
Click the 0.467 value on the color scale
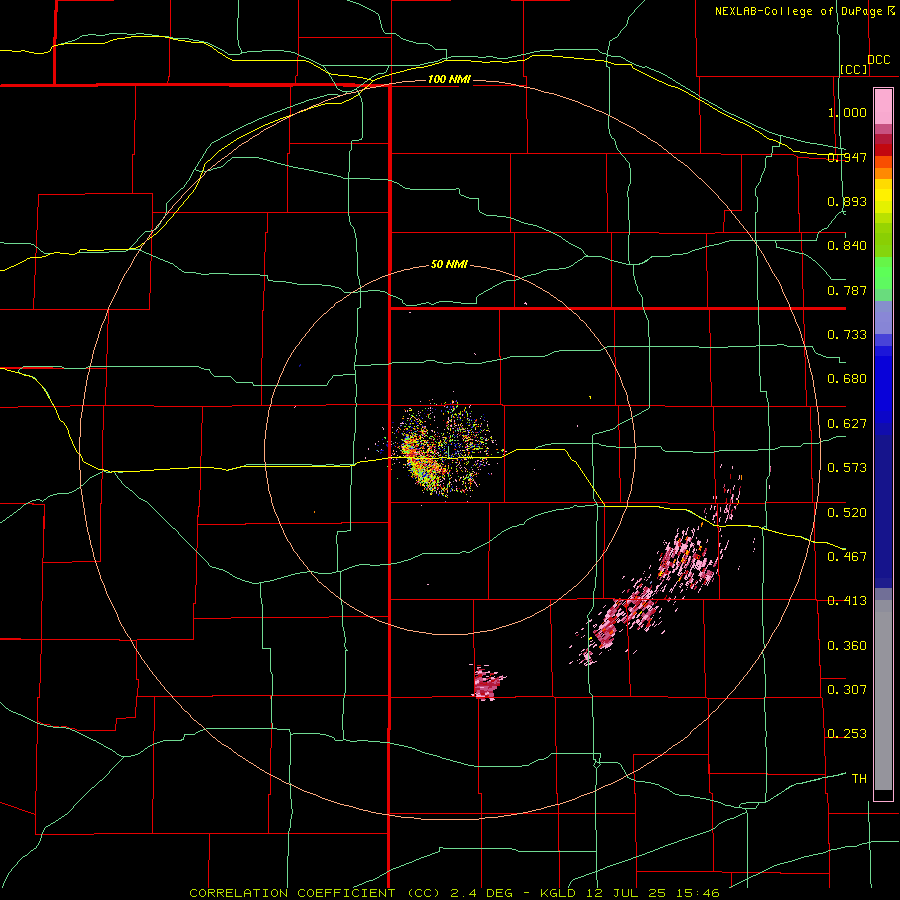point(847,557)
